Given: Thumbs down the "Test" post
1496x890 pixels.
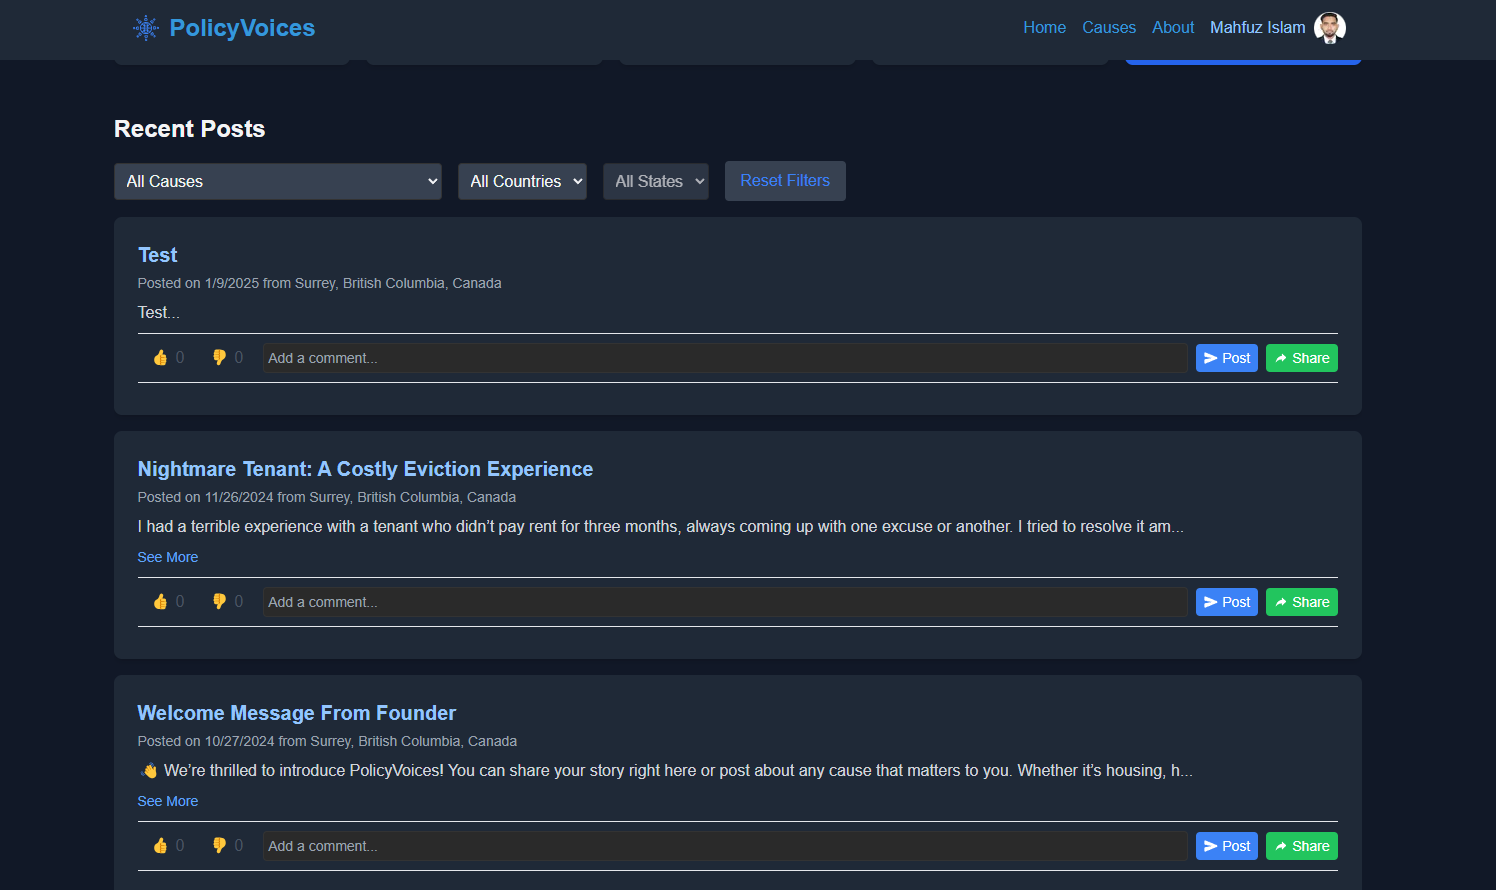Looking at the screenshot, I should coord(220,357).
